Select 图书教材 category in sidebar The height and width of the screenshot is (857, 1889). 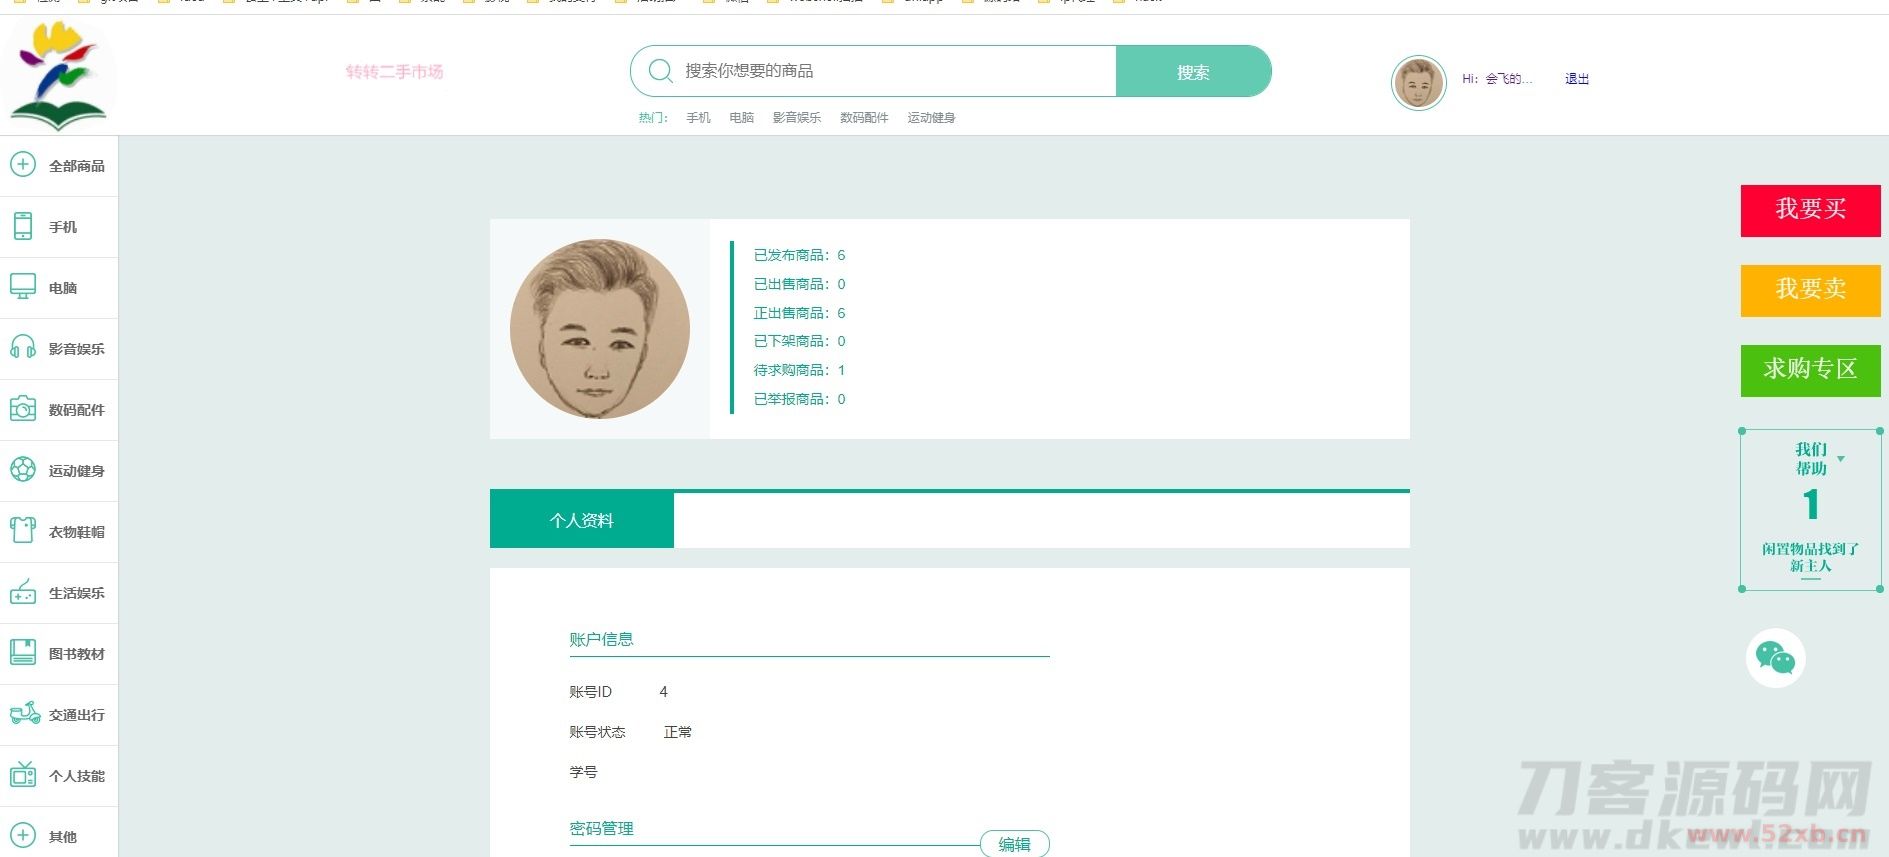point(76,654)
